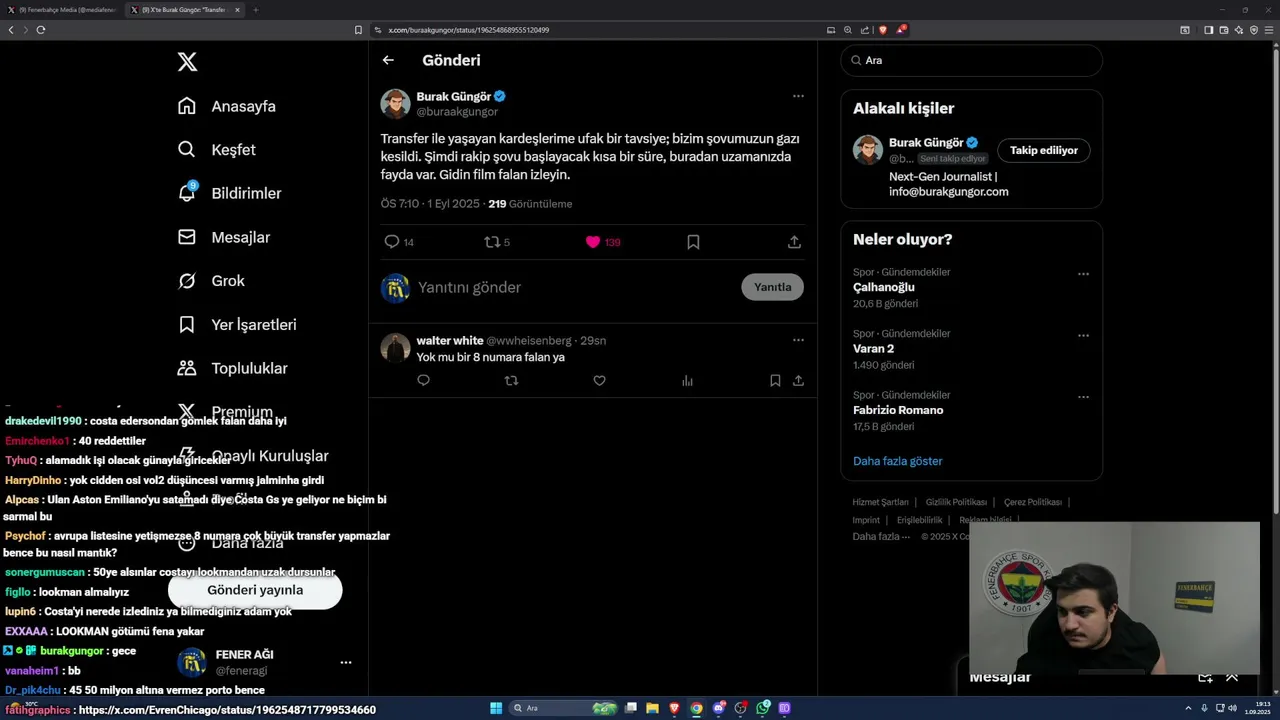Screen dimensions: 1280x720
Task: Open Burak Güngör's post avatar
Action: [395, 104]
